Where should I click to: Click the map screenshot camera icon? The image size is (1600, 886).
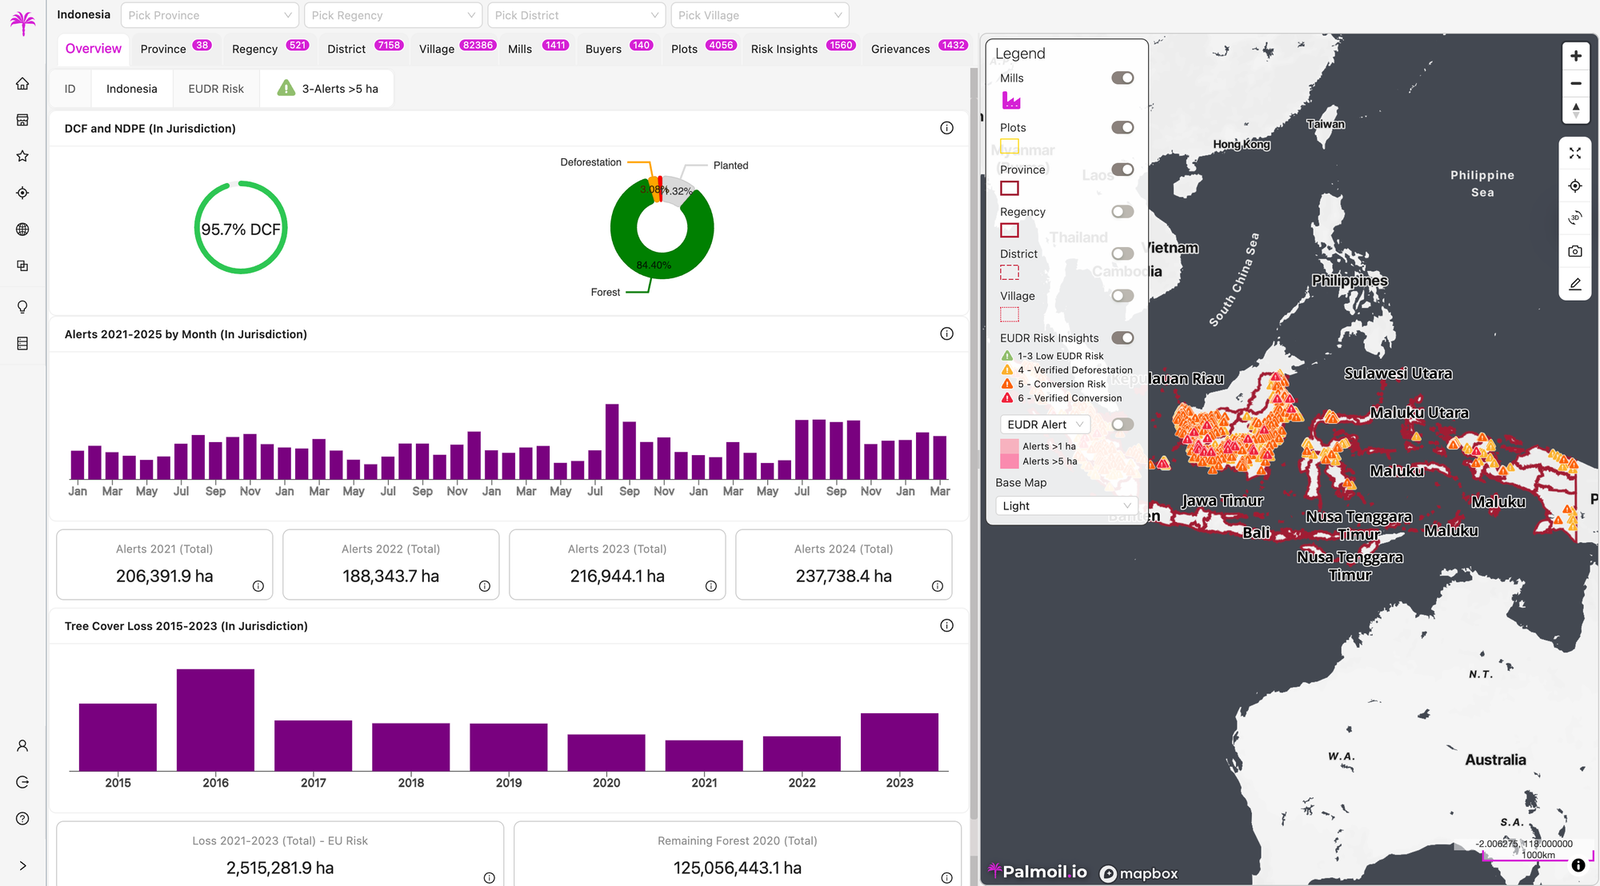click(1575, 251)
